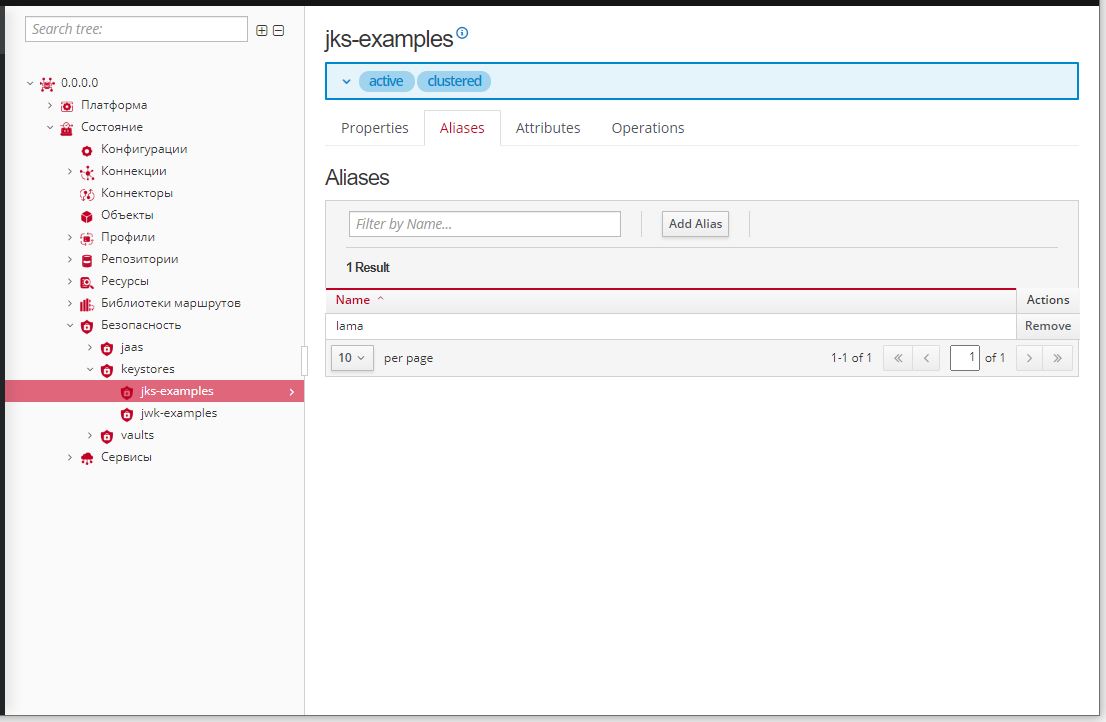
Task: Sort aliases by the Name column header
Action: coord(353,300)
